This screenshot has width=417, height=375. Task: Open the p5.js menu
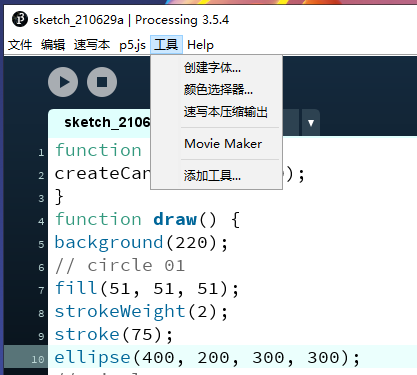[132, 45]
